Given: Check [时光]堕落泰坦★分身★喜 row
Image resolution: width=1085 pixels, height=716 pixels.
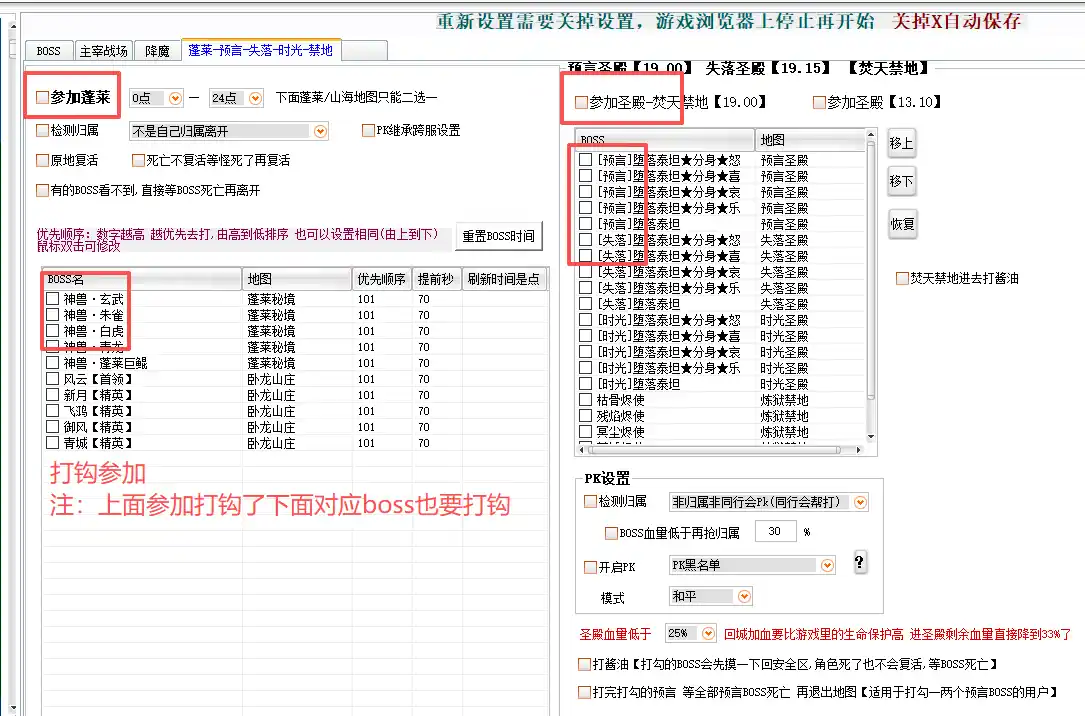Looking at the screenshot, I should [585, 336].
